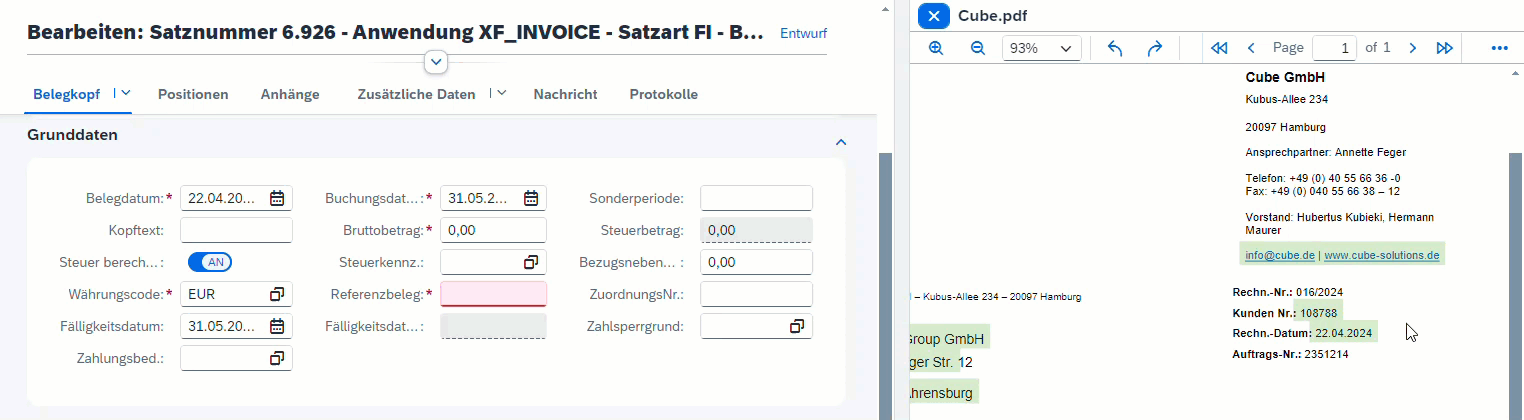Viewport: 1524px width, 420px height.
Task: Open the 93% zoom level dropdown
Action: point(1042,48)
